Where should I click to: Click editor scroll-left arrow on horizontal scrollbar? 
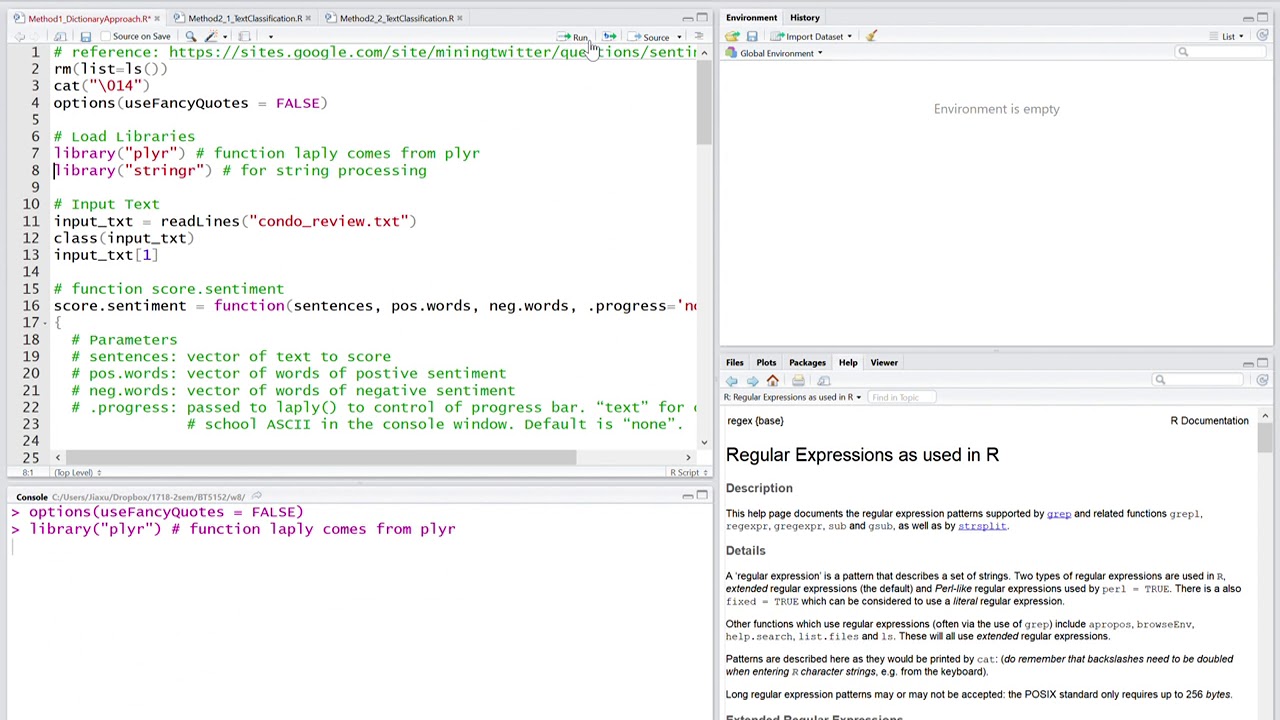point(57,457)
